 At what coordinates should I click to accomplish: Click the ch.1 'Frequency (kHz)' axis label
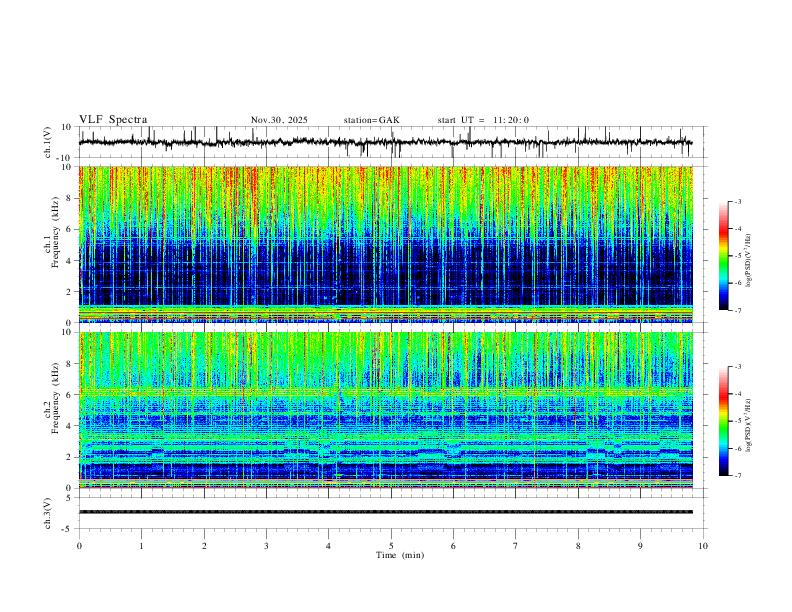(56, 233)
